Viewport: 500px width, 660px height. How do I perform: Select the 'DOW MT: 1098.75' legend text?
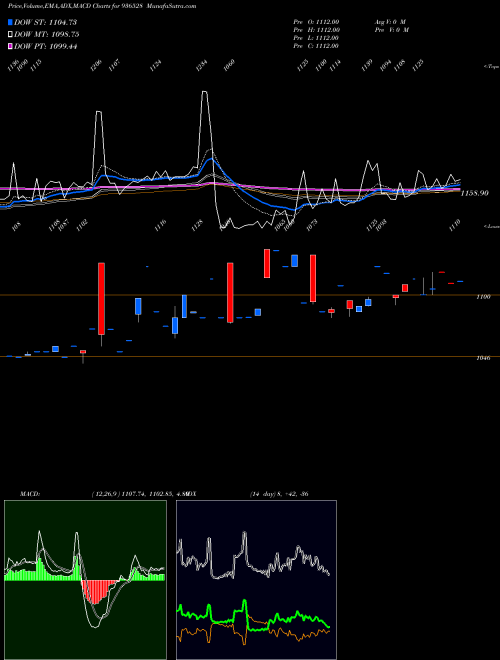(x=47, y=35)
